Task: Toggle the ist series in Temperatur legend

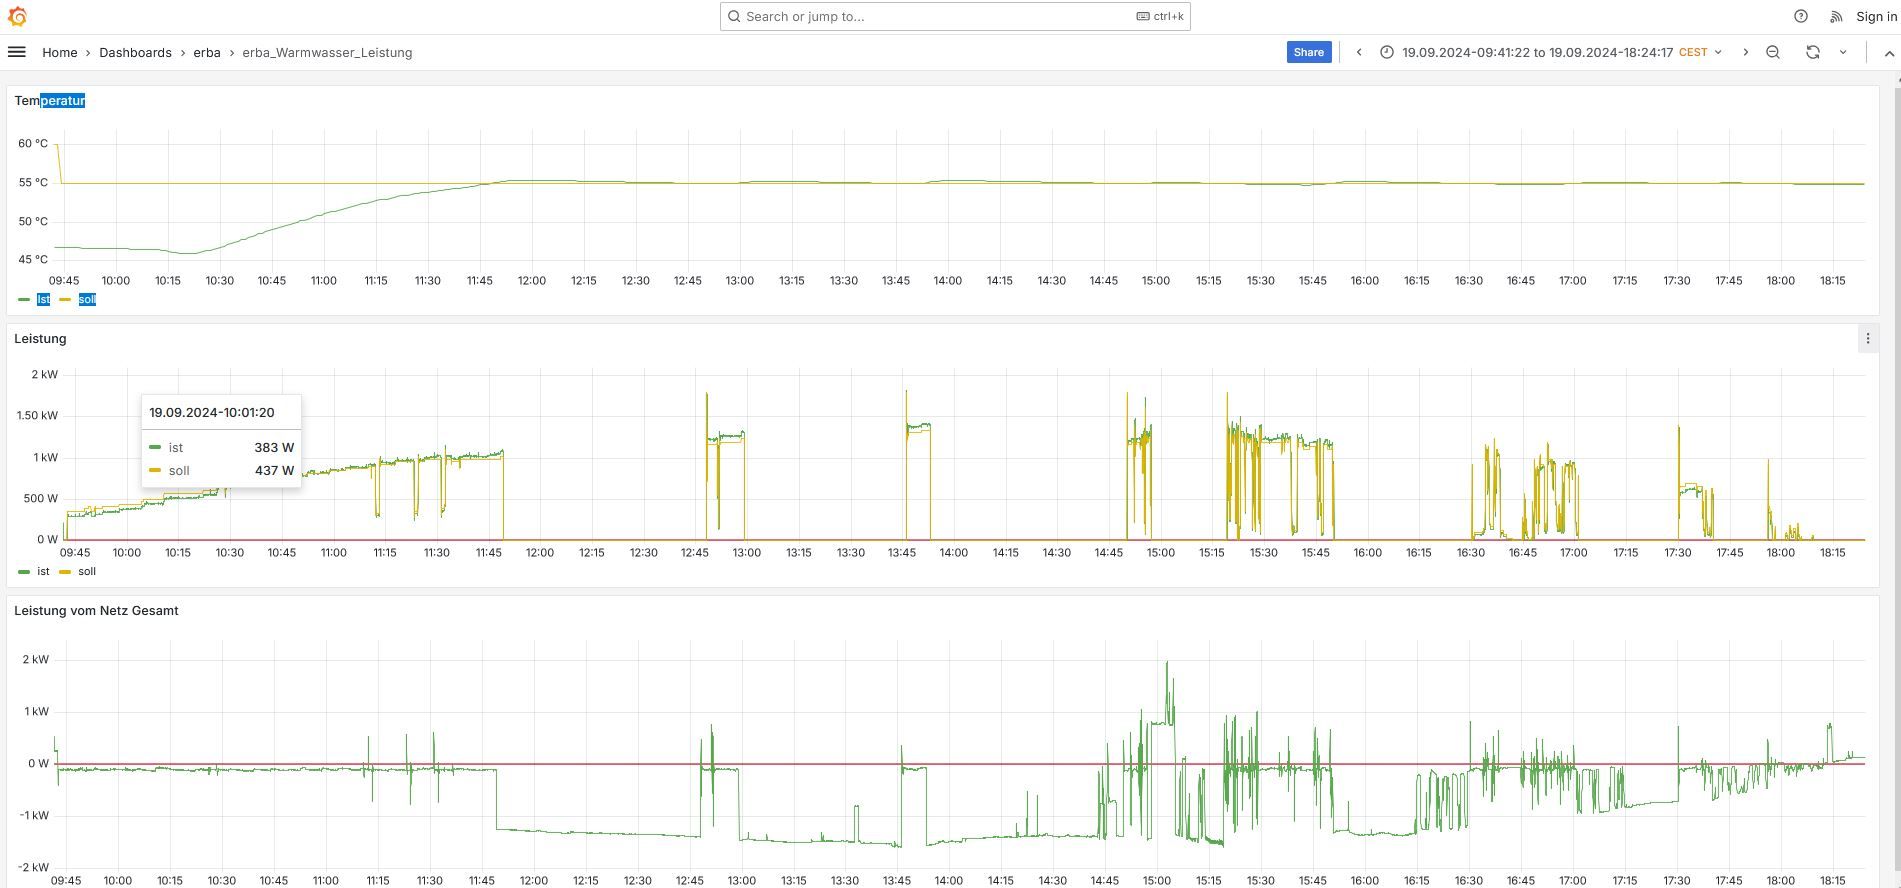Action: [43, 299]
